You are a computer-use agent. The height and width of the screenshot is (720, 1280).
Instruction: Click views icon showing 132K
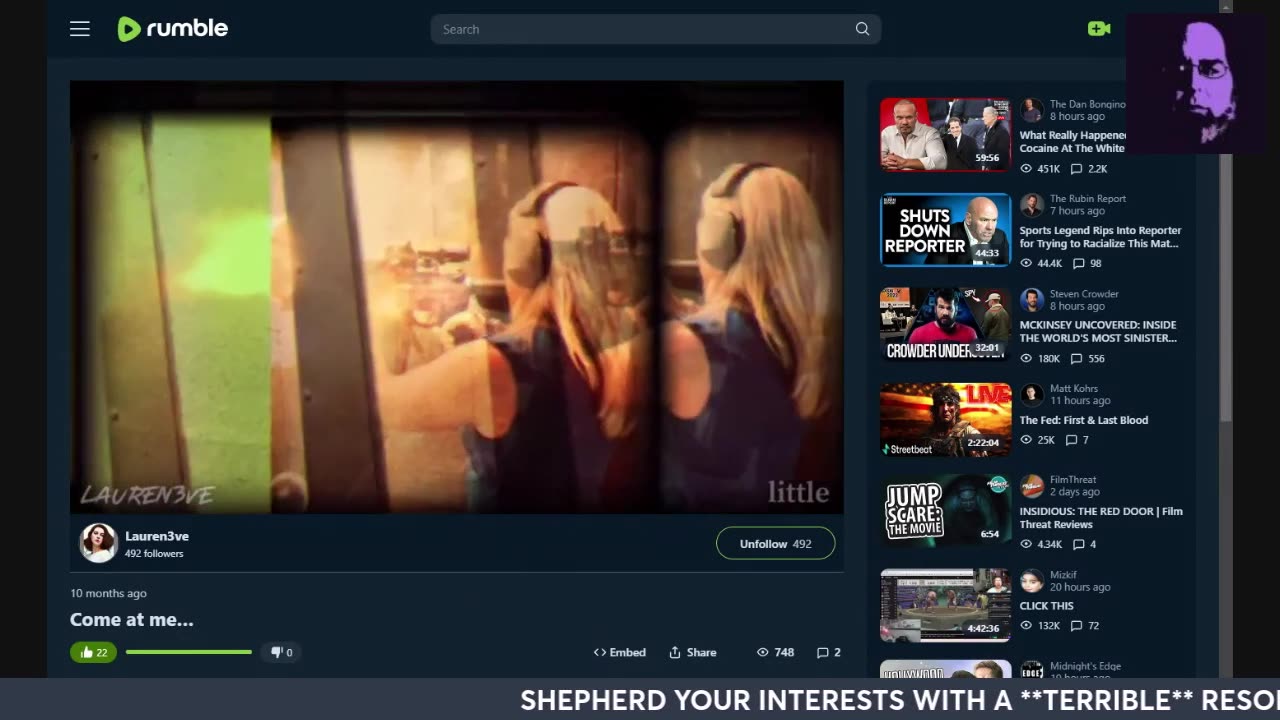tap(1026, 626)
